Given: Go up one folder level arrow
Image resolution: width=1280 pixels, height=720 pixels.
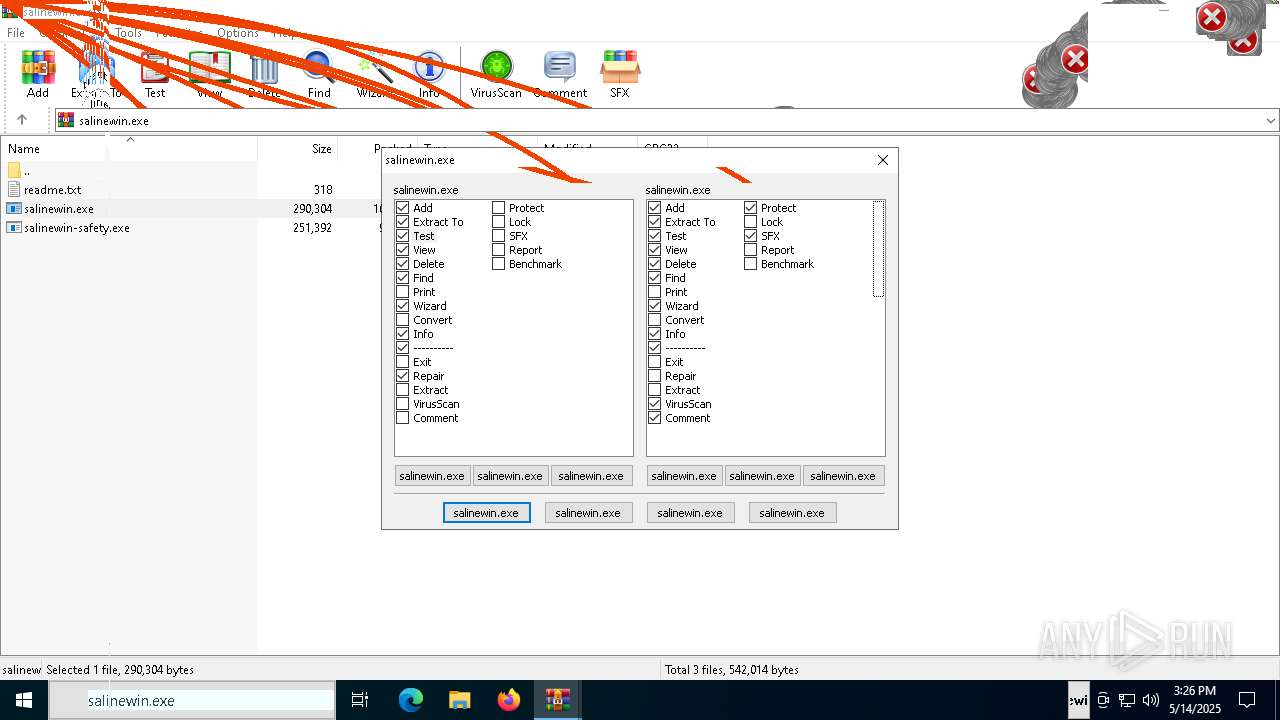Looking at the screenshot, I should pos(22,120).
